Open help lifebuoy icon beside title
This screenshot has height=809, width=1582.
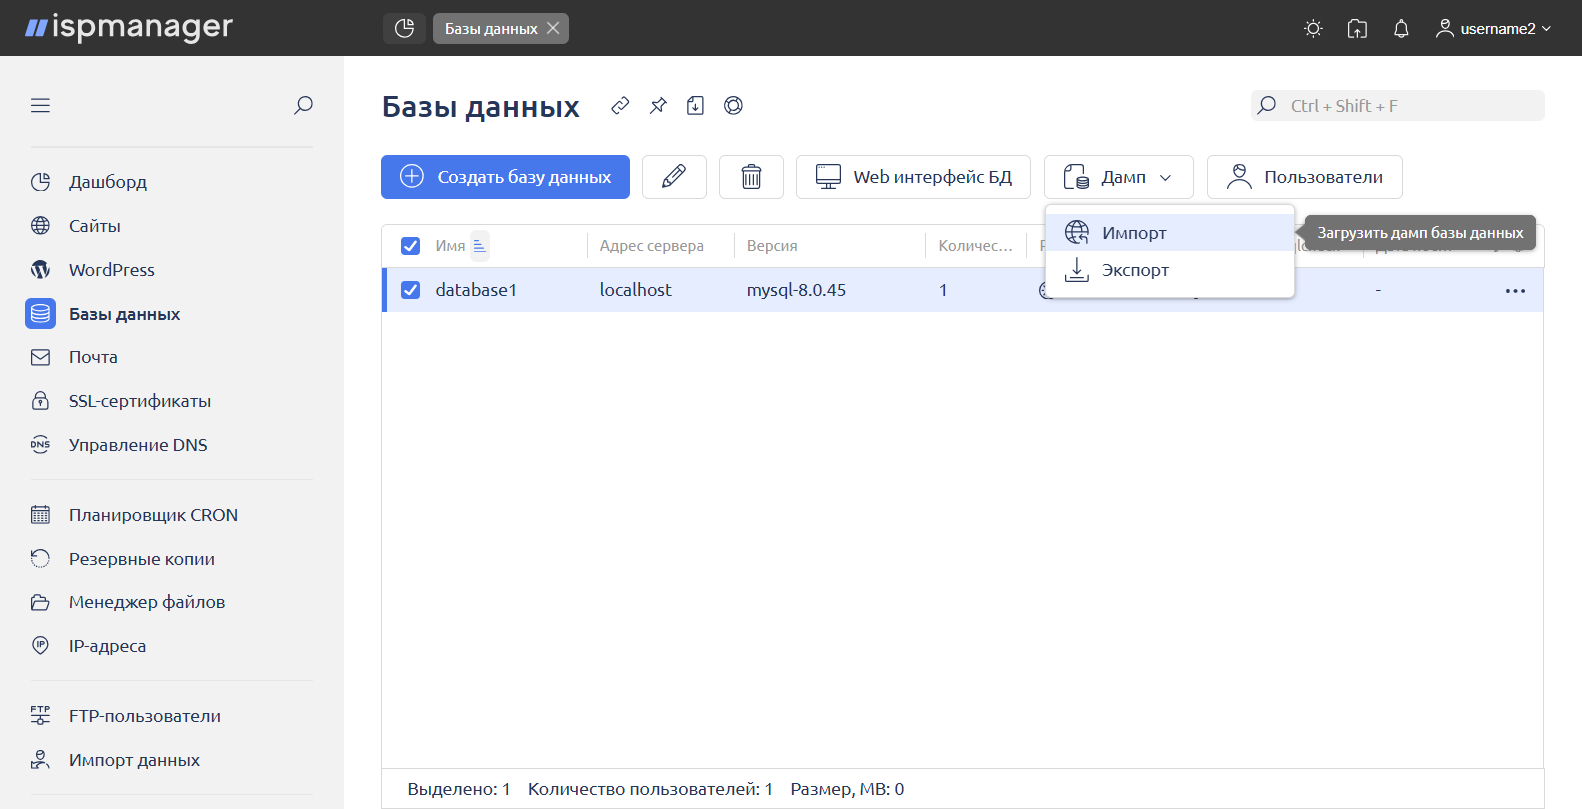[x=733, y=106]
